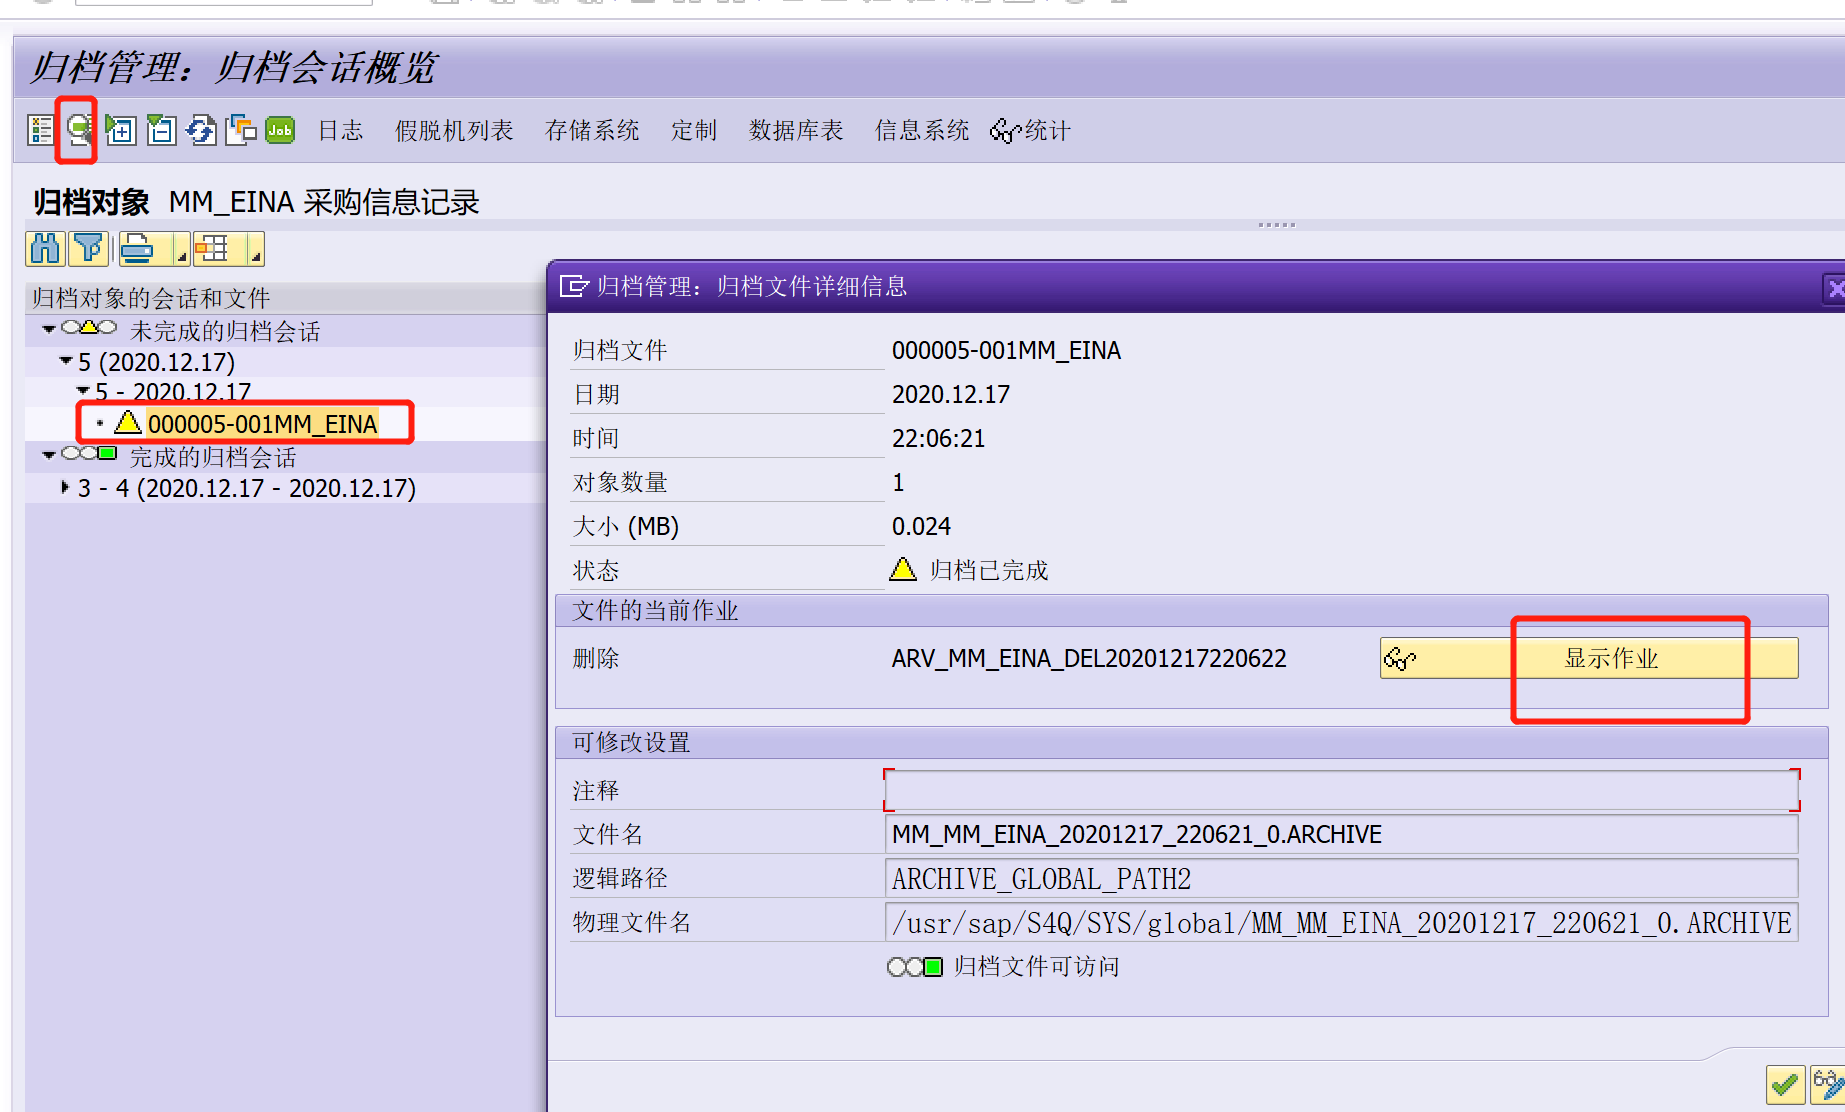Click the job name ARV_MM_EINA_DEL20201217220622
This screenshot has height=1112, width=1845.
[1089, 658]
